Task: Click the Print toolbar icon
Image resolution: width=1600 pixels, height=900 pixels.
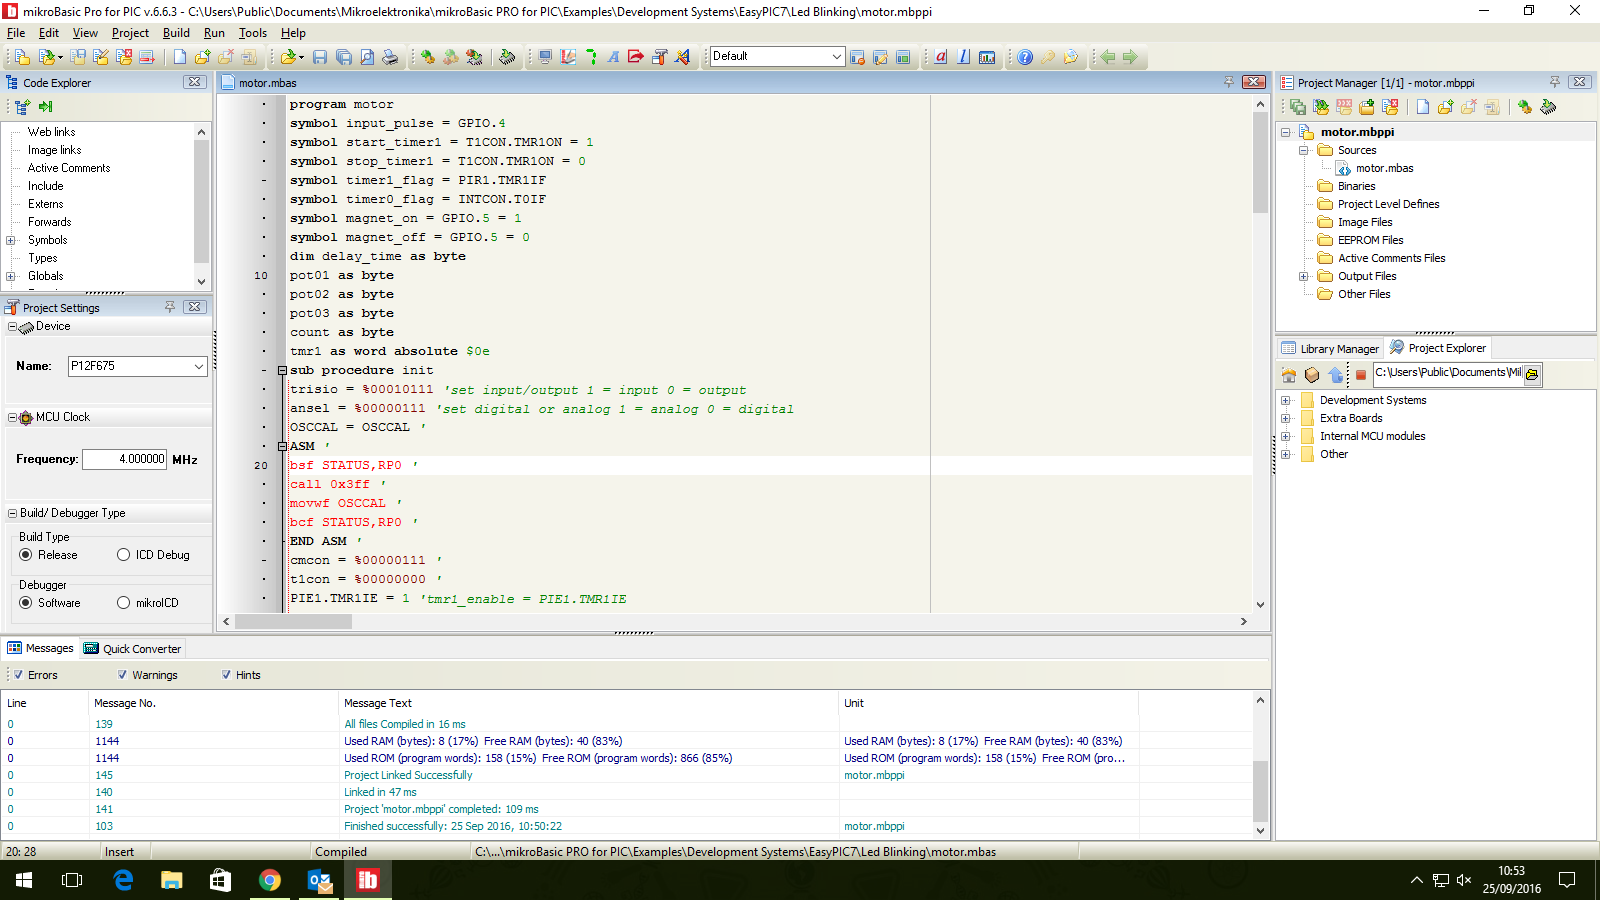Action: 390,57
